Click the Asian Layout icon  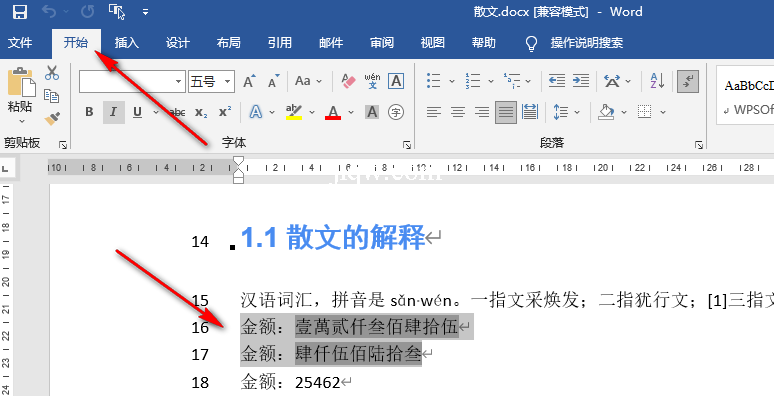pyautogui.click(x=612, y=80)
